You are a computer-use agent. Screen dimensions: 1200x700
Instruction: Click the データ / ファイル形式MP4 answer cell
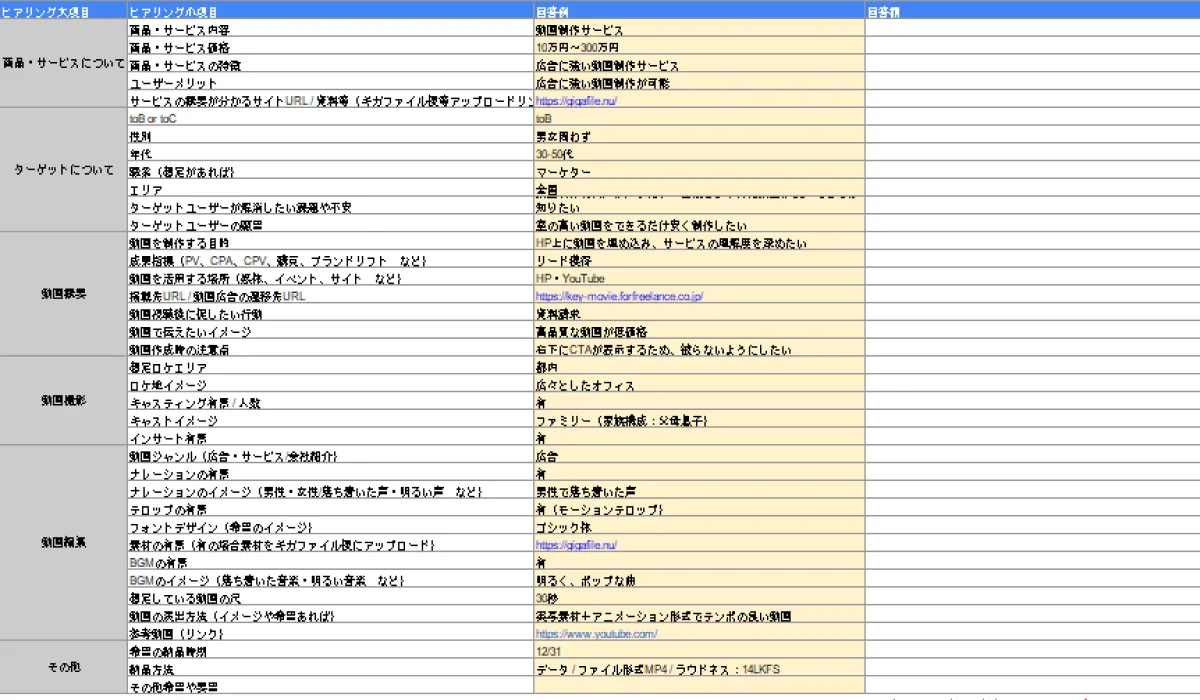point(699,670)
